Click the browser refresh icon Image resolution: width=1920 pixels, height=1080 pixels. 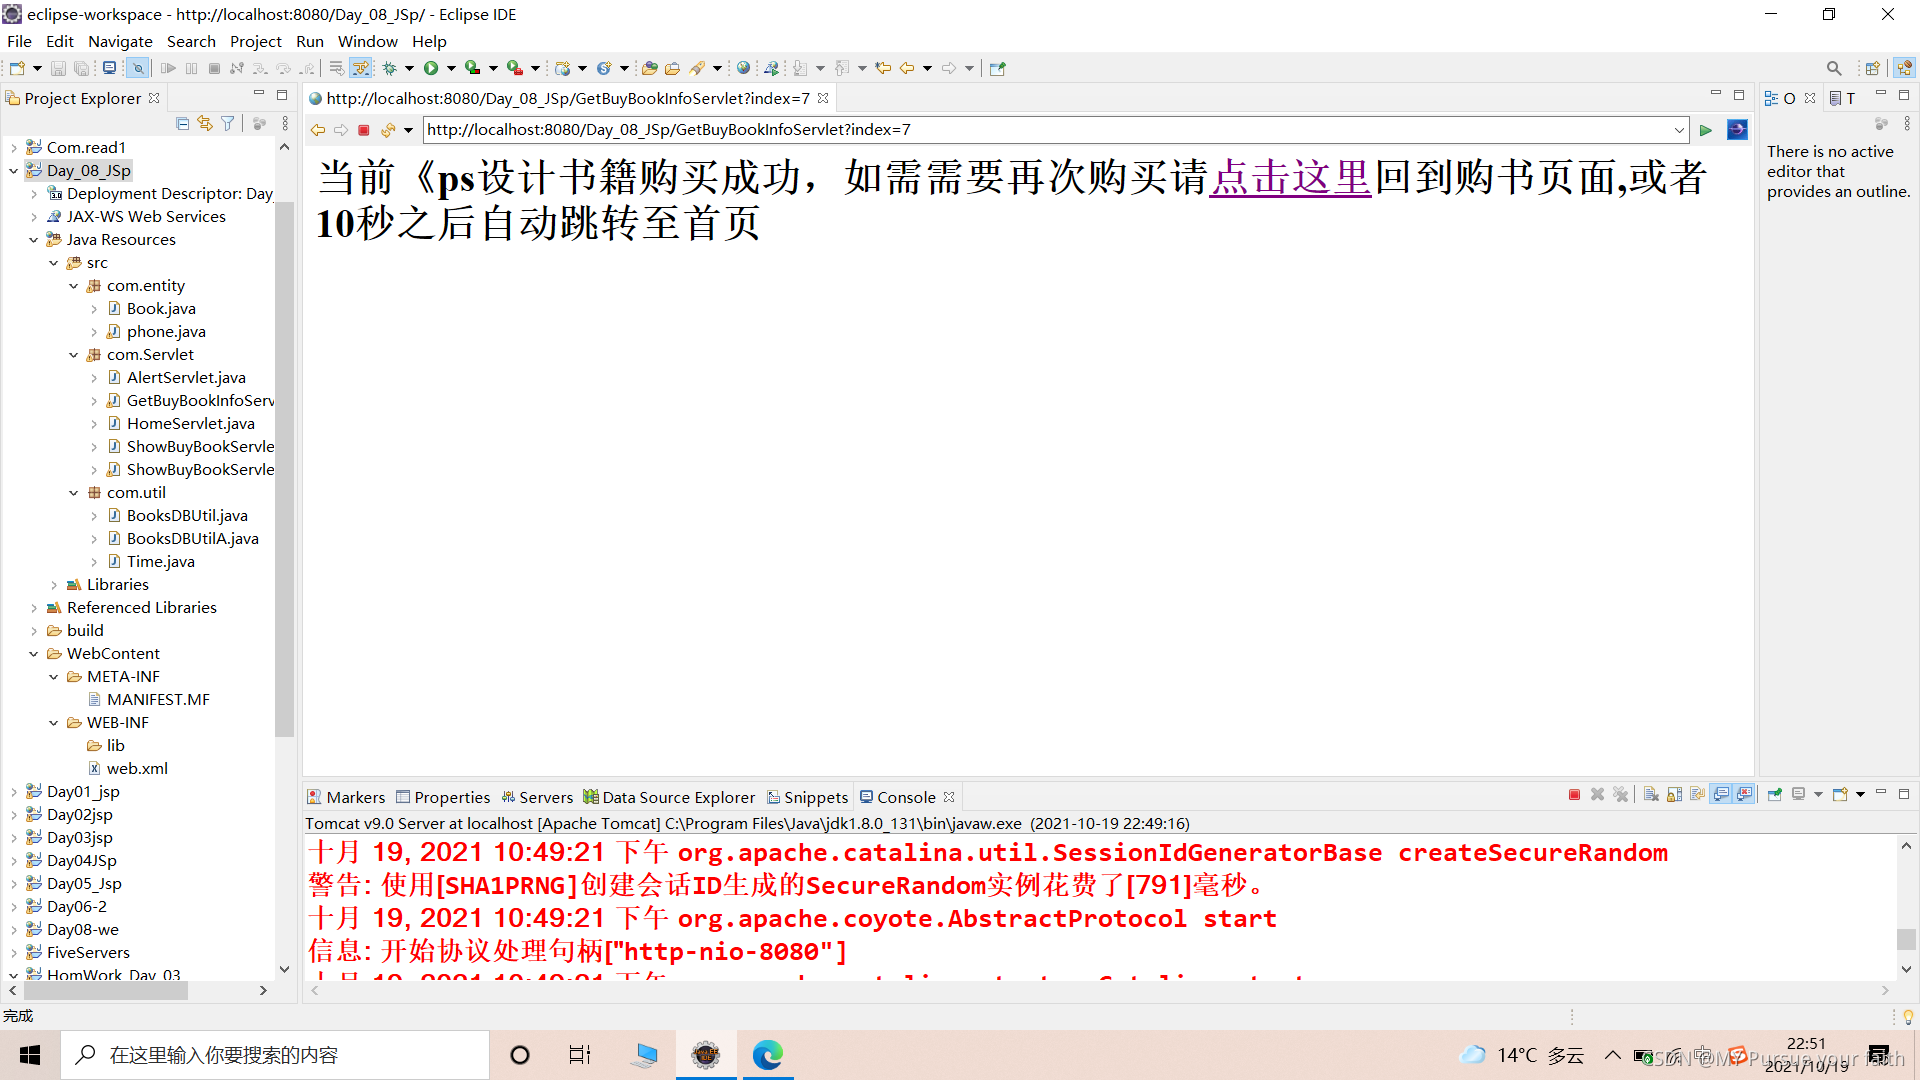pyautogui.click(x=387, y=130)
